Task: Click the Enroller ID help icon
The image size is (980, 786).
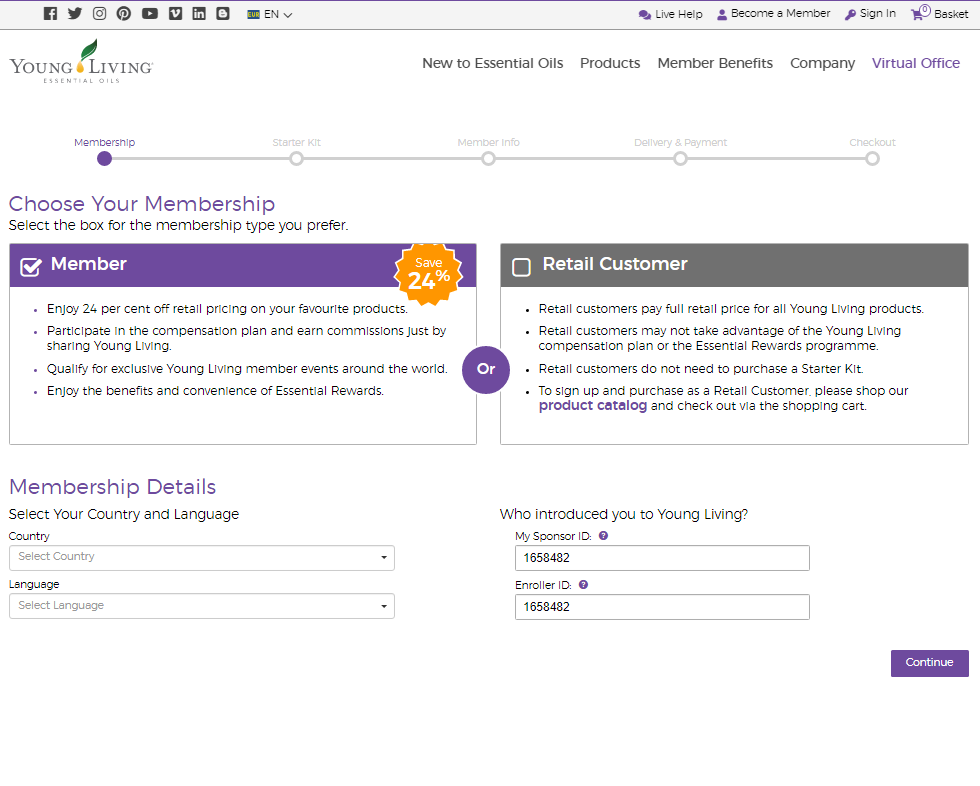Action: click(x=583, y=585)
